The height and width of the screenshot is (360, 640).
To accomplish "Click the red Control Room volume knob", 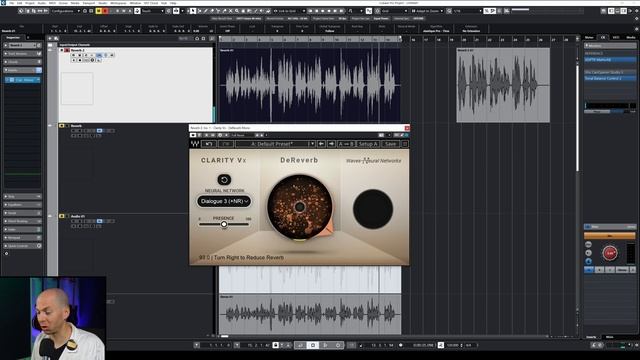I will (610, 253).
